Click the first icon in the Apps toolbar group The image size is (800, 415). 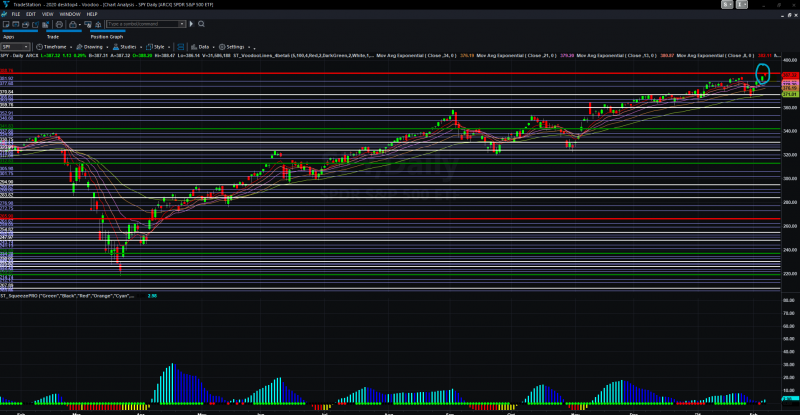point(6,24)
